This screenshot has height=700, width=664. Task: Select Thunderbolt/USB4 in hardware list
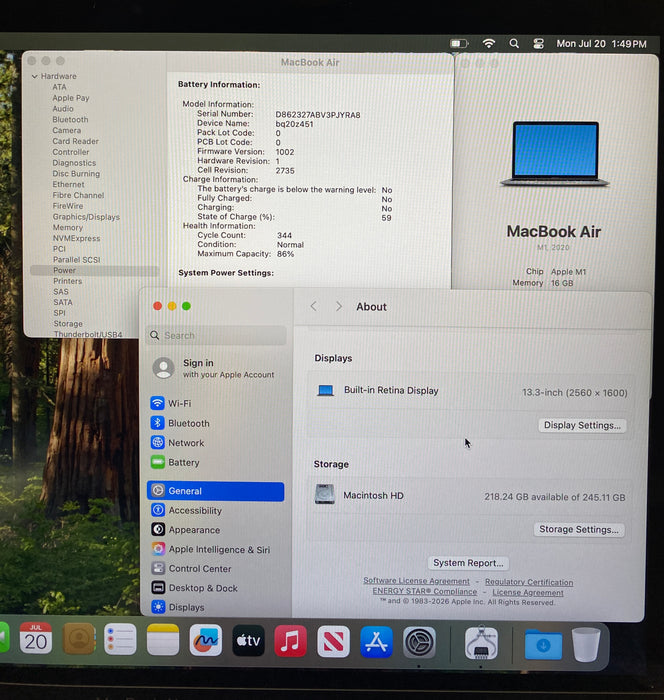point(88,334)
